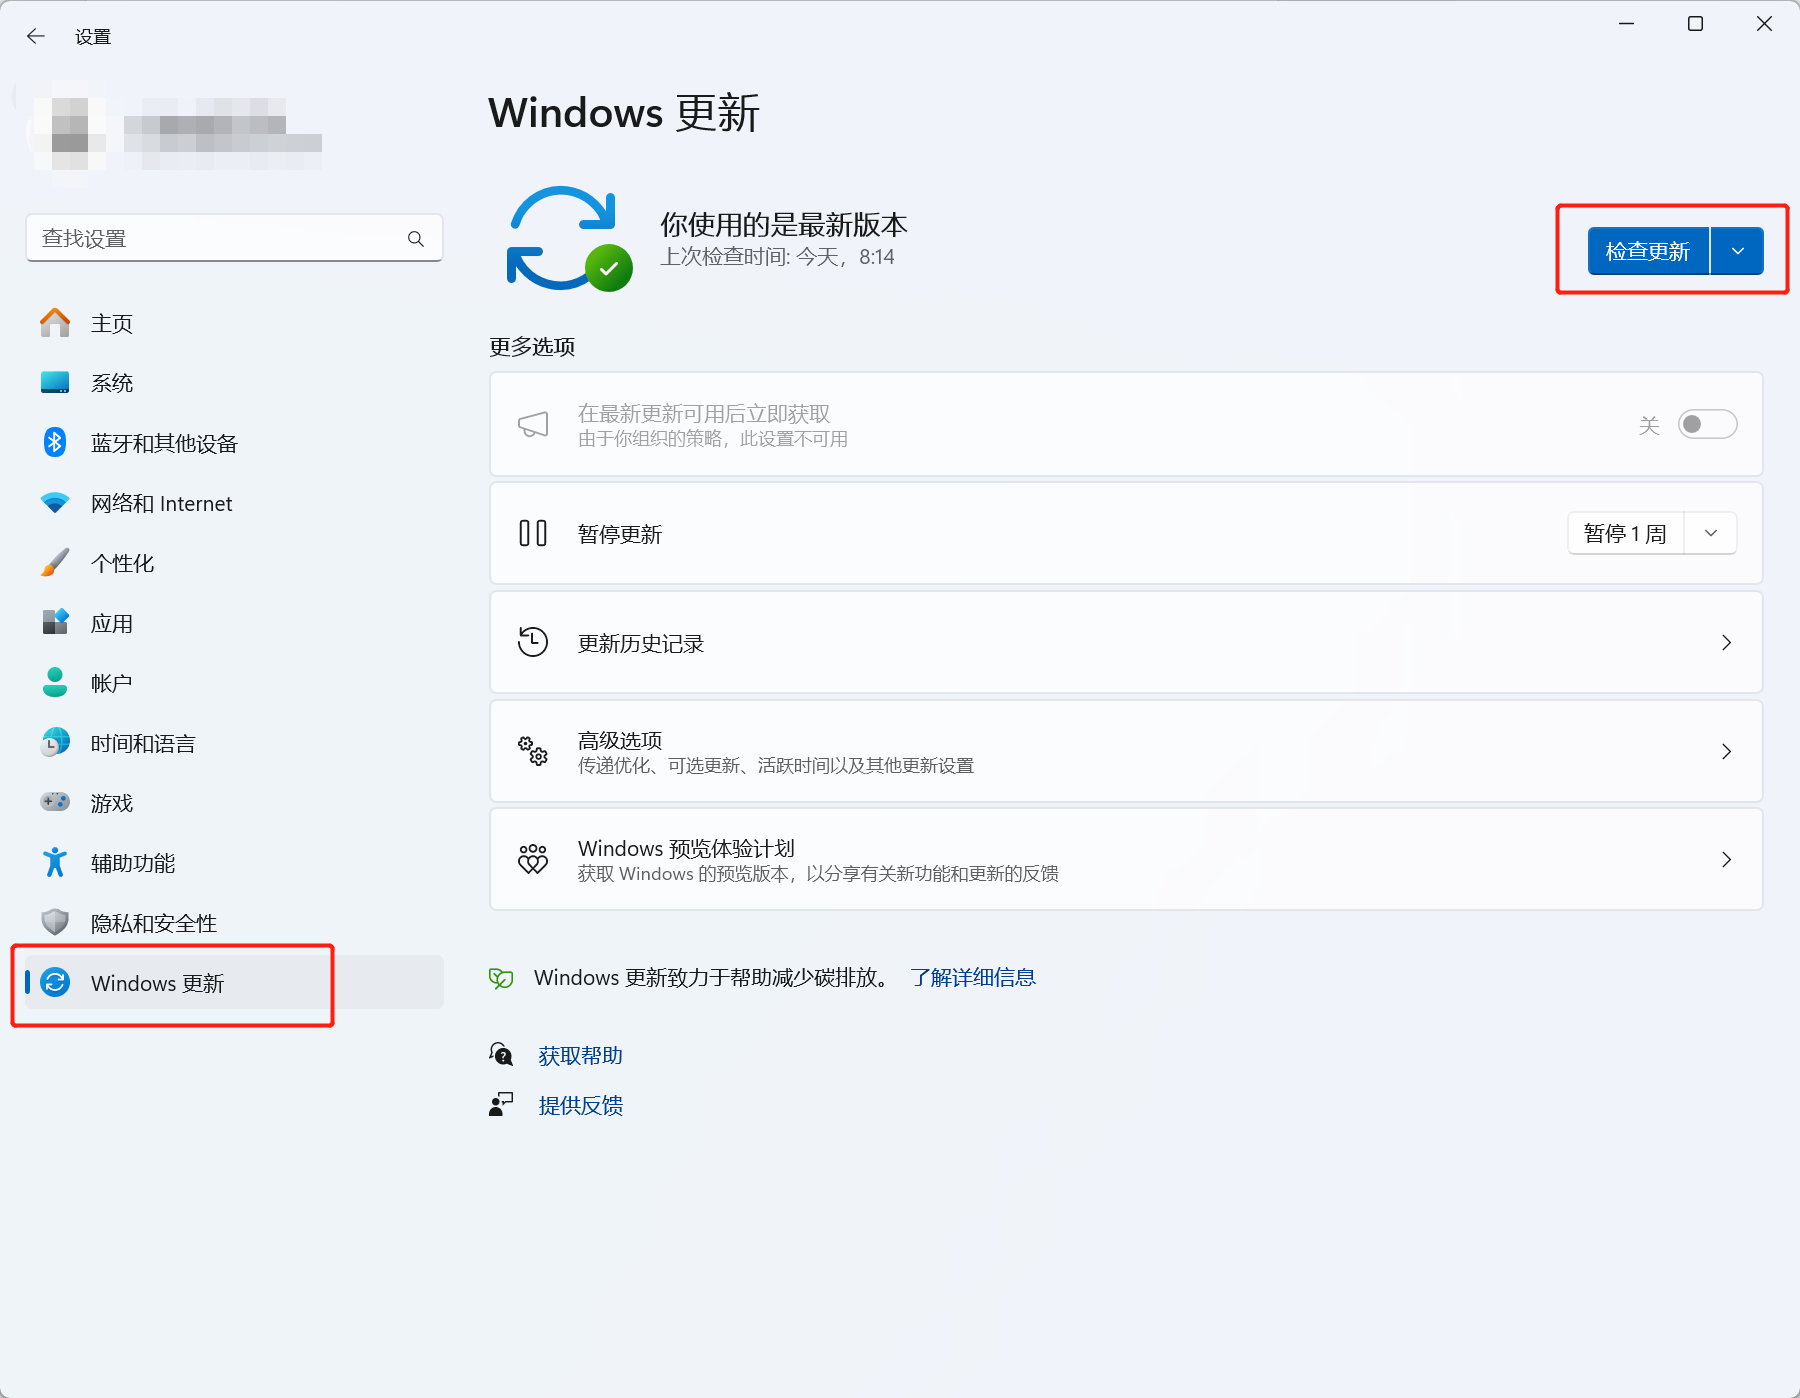Select 时间和语言 in the sidebar
Image resolution: width=1800 pixels, height=1398 pixels.
[x=234, y=743]
